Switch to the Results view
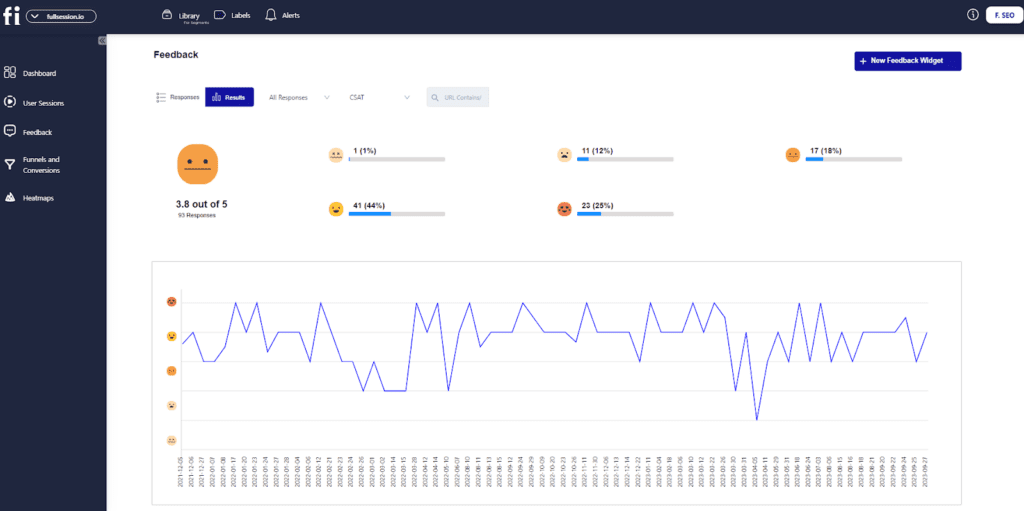Viewport: 1024px width, 511px height. click(x=229, y=97)
